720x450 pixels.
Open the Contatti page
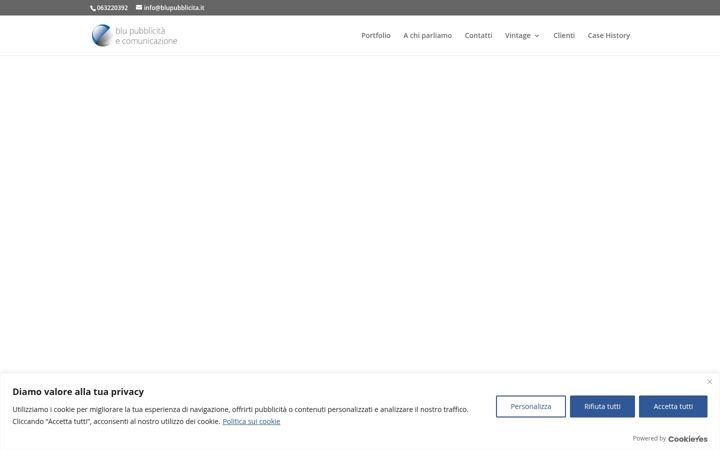[478, 35]
